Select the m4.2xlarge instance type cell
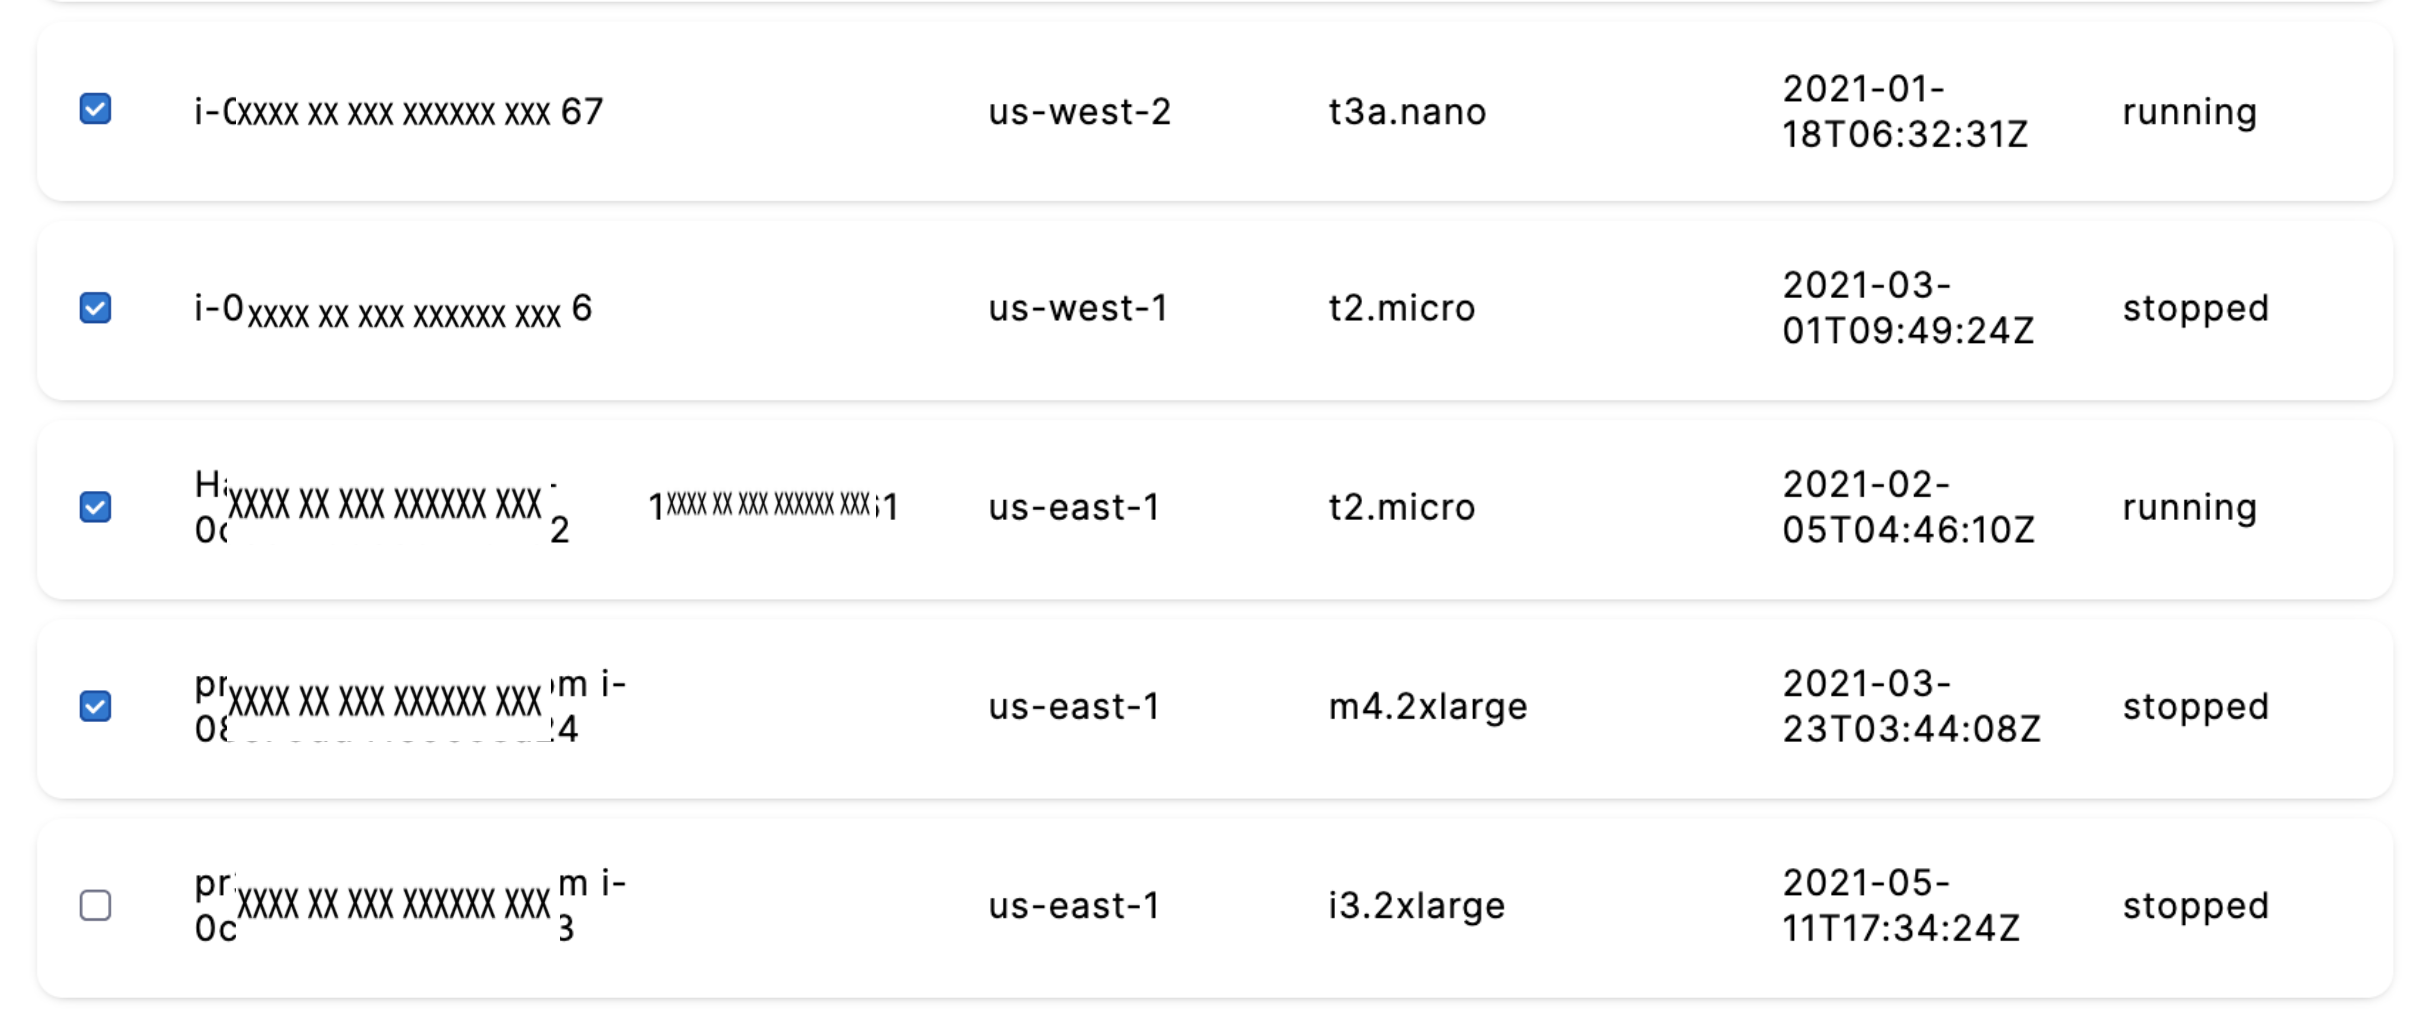2432x1018 pixels. pos(1428,707)
